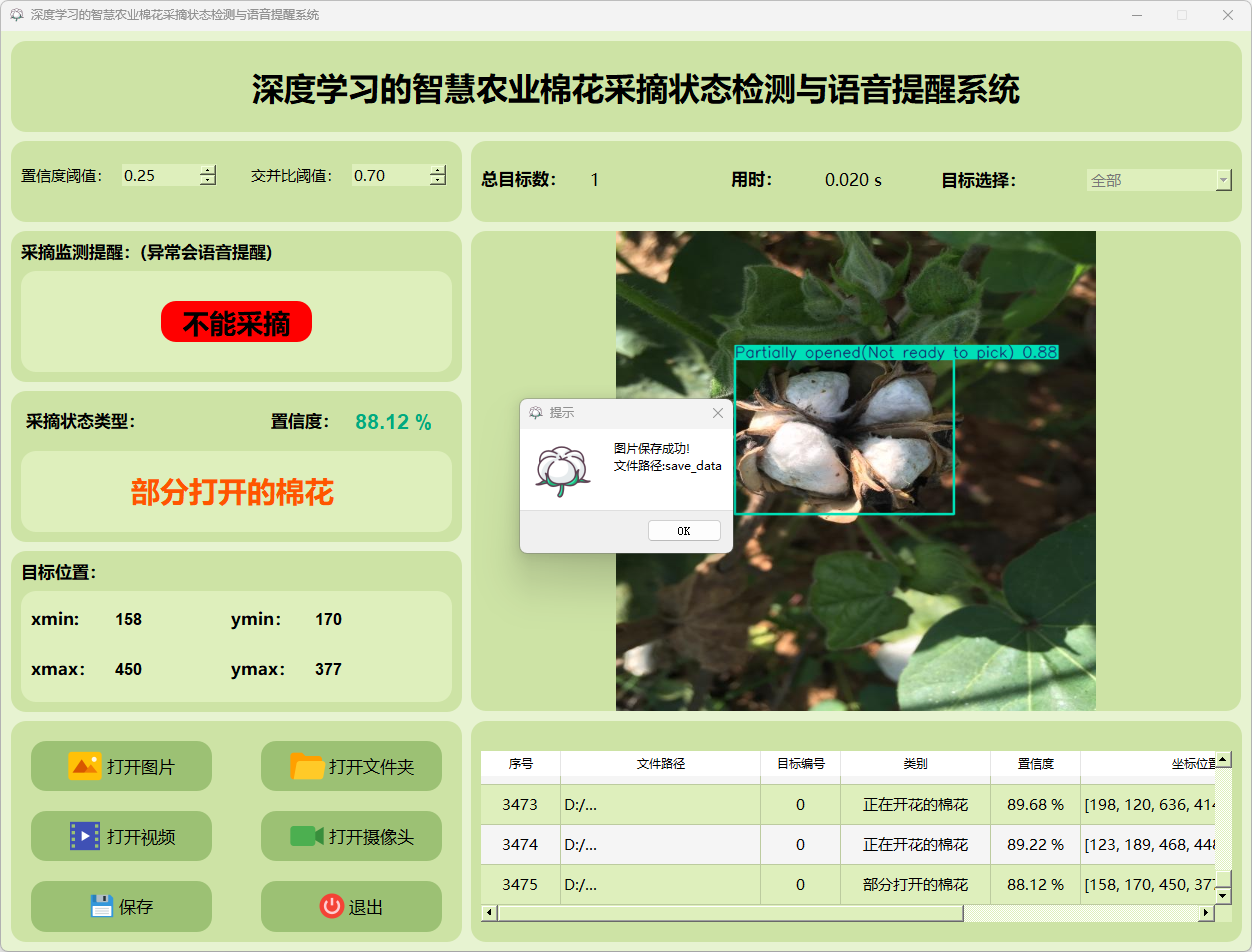Decrease the IoU threshold value
Image resolution: width=1252 pixels, height=952 pixels.
click(x=437, y=181)
